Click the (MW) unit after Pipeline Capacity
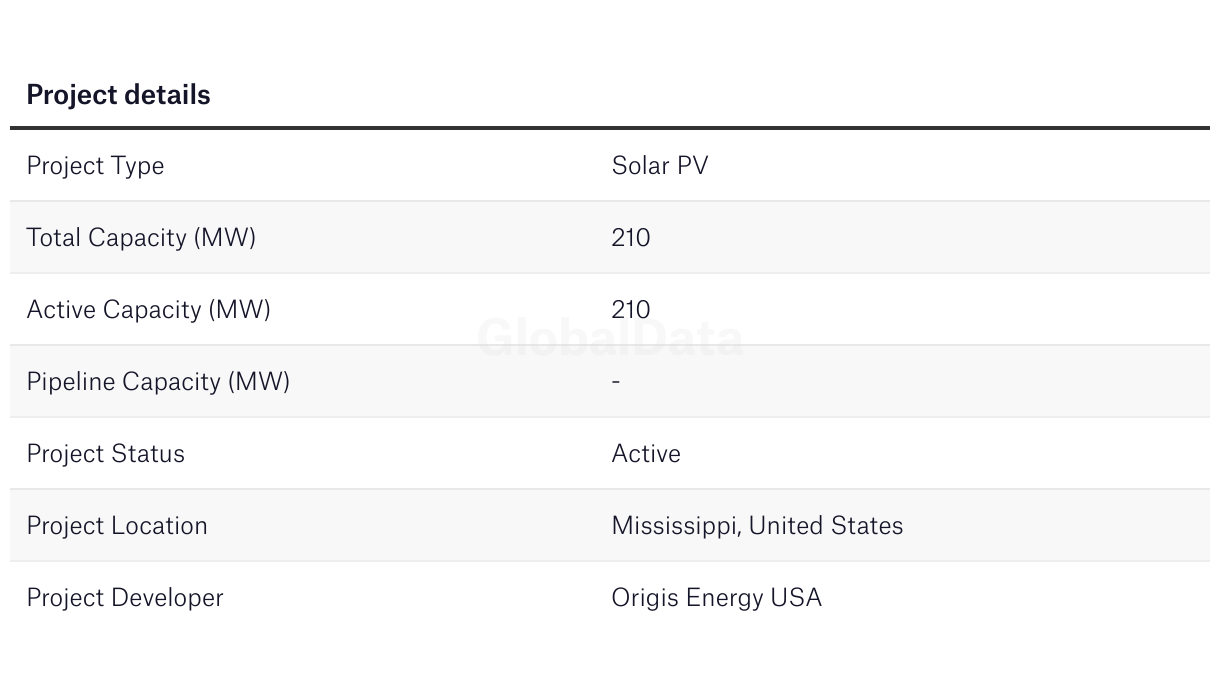 pos(259,382)
